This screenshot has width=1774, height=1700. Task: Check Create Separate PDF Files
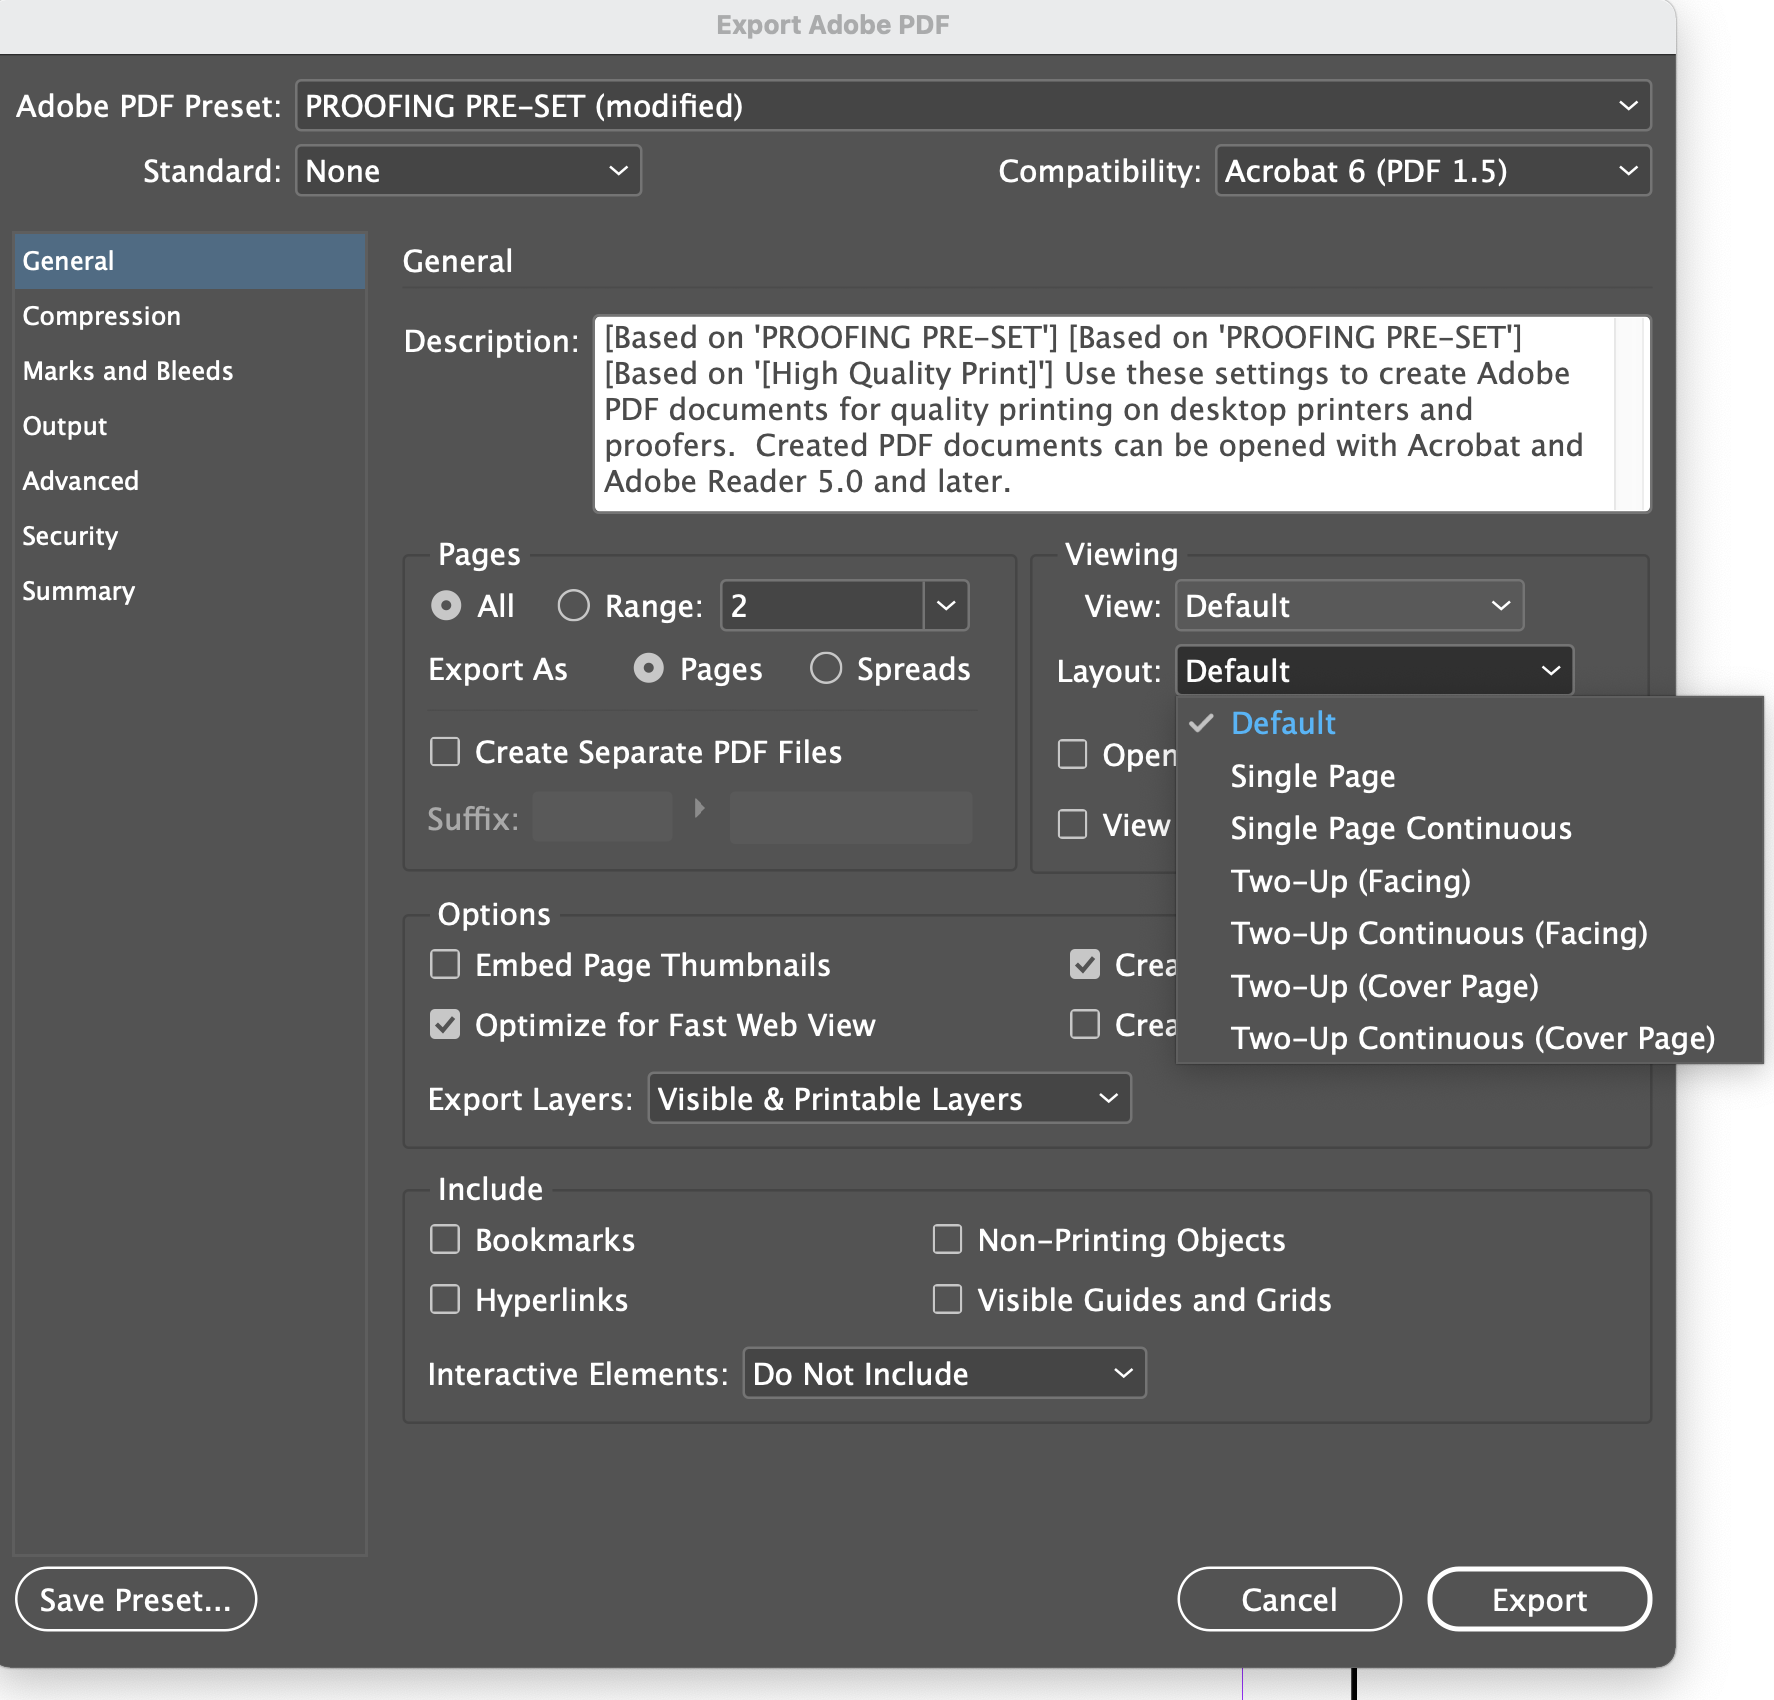tap(445, 751)
